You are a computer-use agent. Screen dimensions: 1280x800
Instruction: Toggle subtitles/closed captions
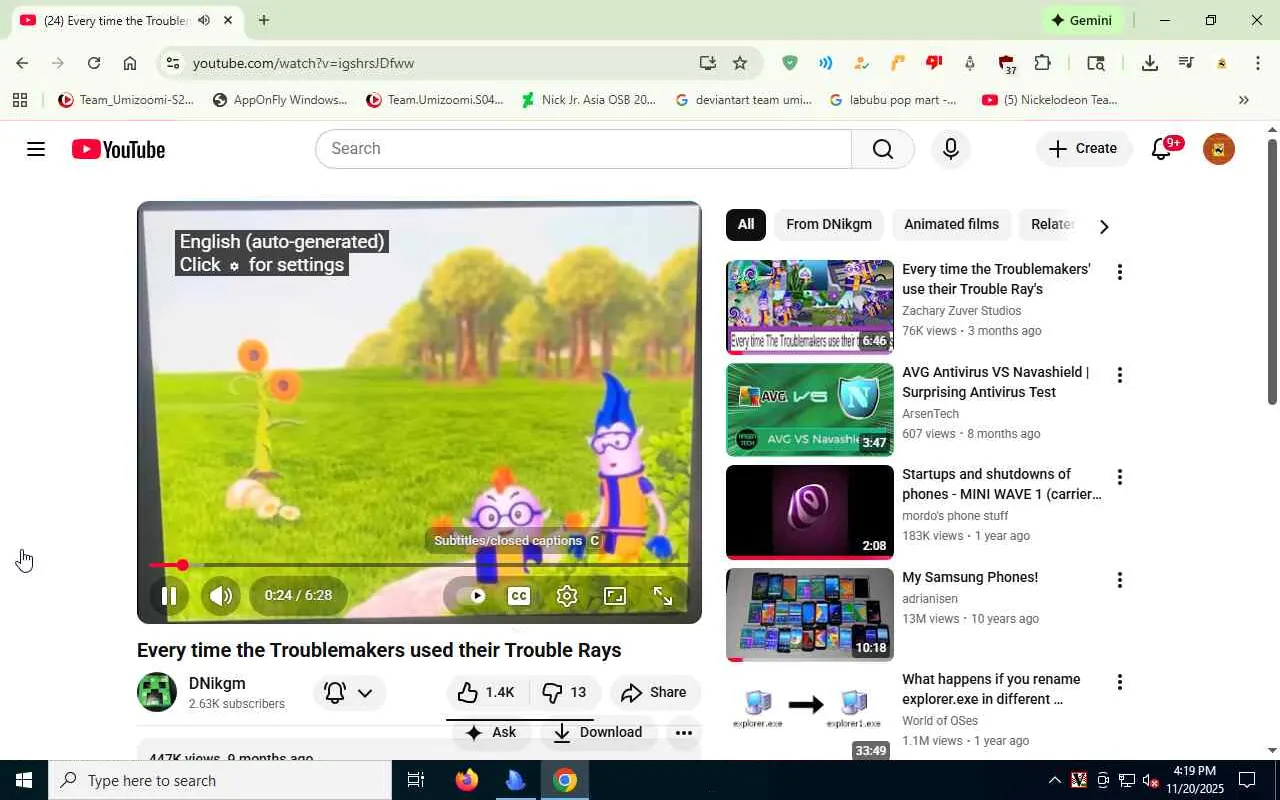point(518,596)
